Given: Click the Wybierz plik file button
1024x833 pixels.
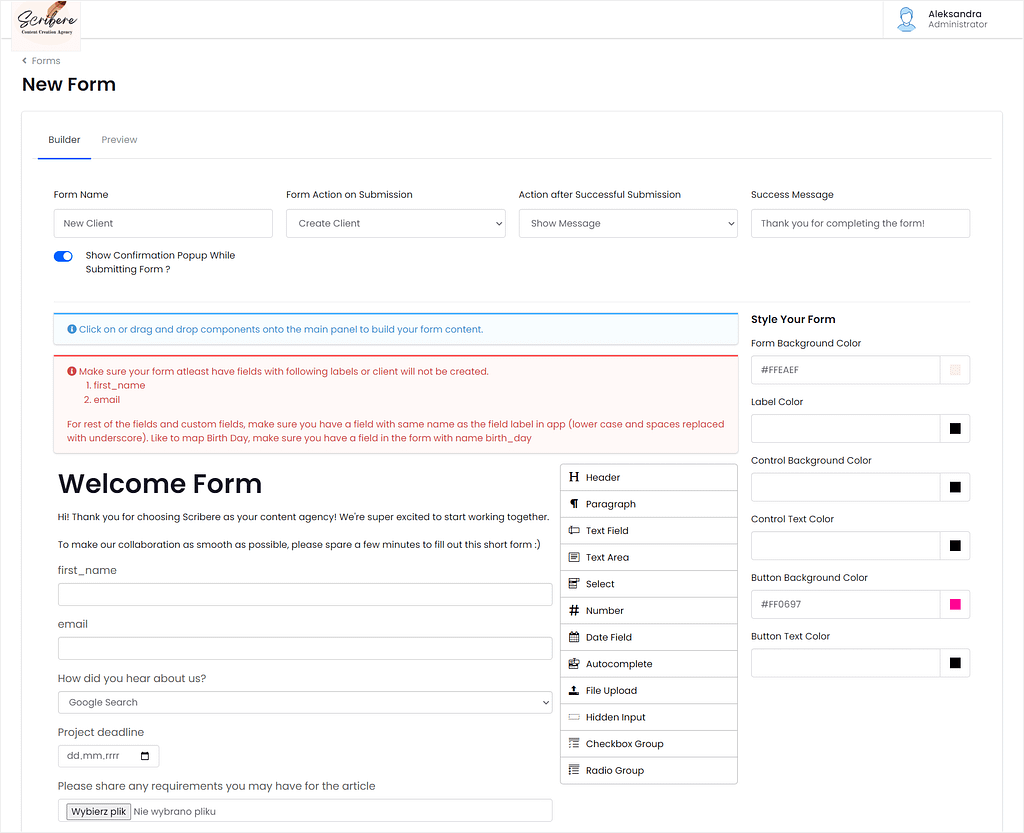Looking at the screenshot, I should pos(99,811).
